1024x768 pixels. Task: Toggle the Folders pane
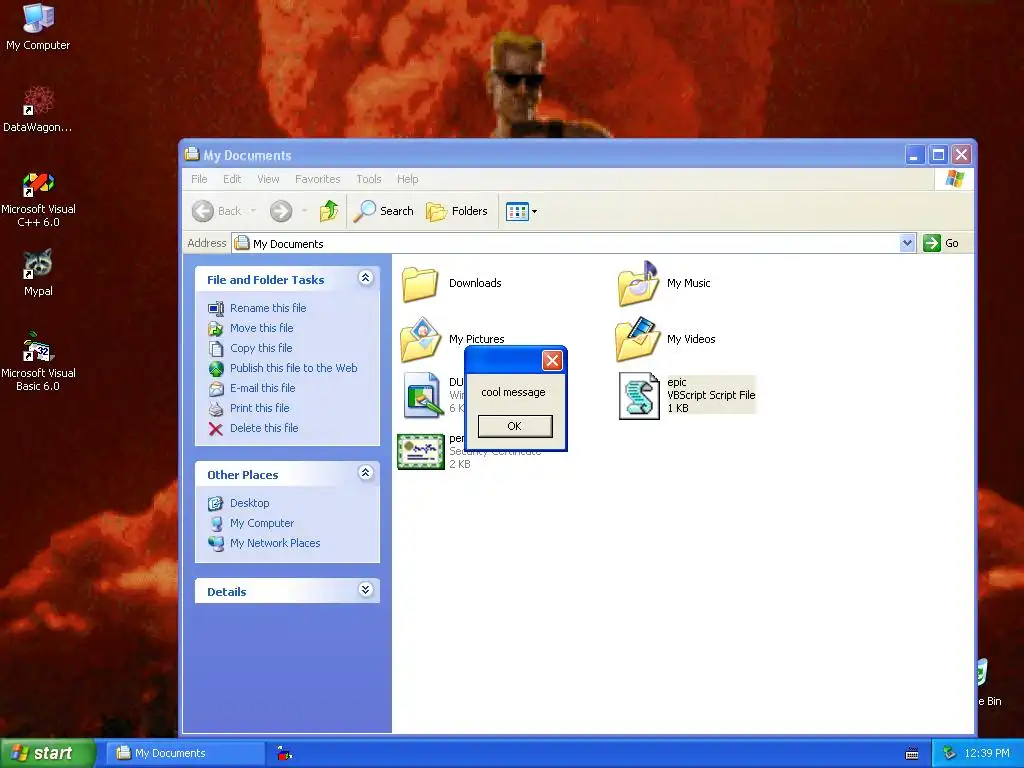[x=456, y=211]
